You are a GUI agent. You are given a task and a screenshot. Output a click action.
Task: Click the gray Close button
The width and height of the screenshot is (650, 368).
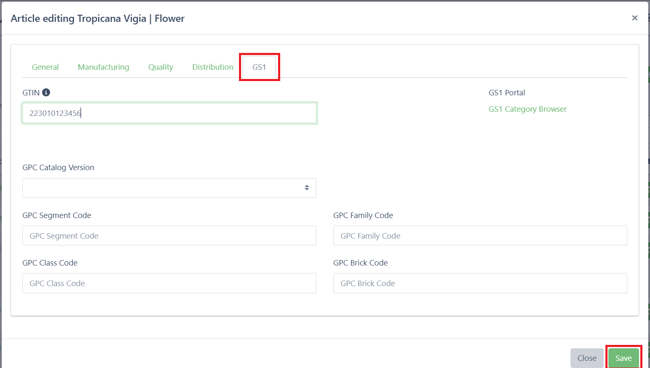point(587,358)
